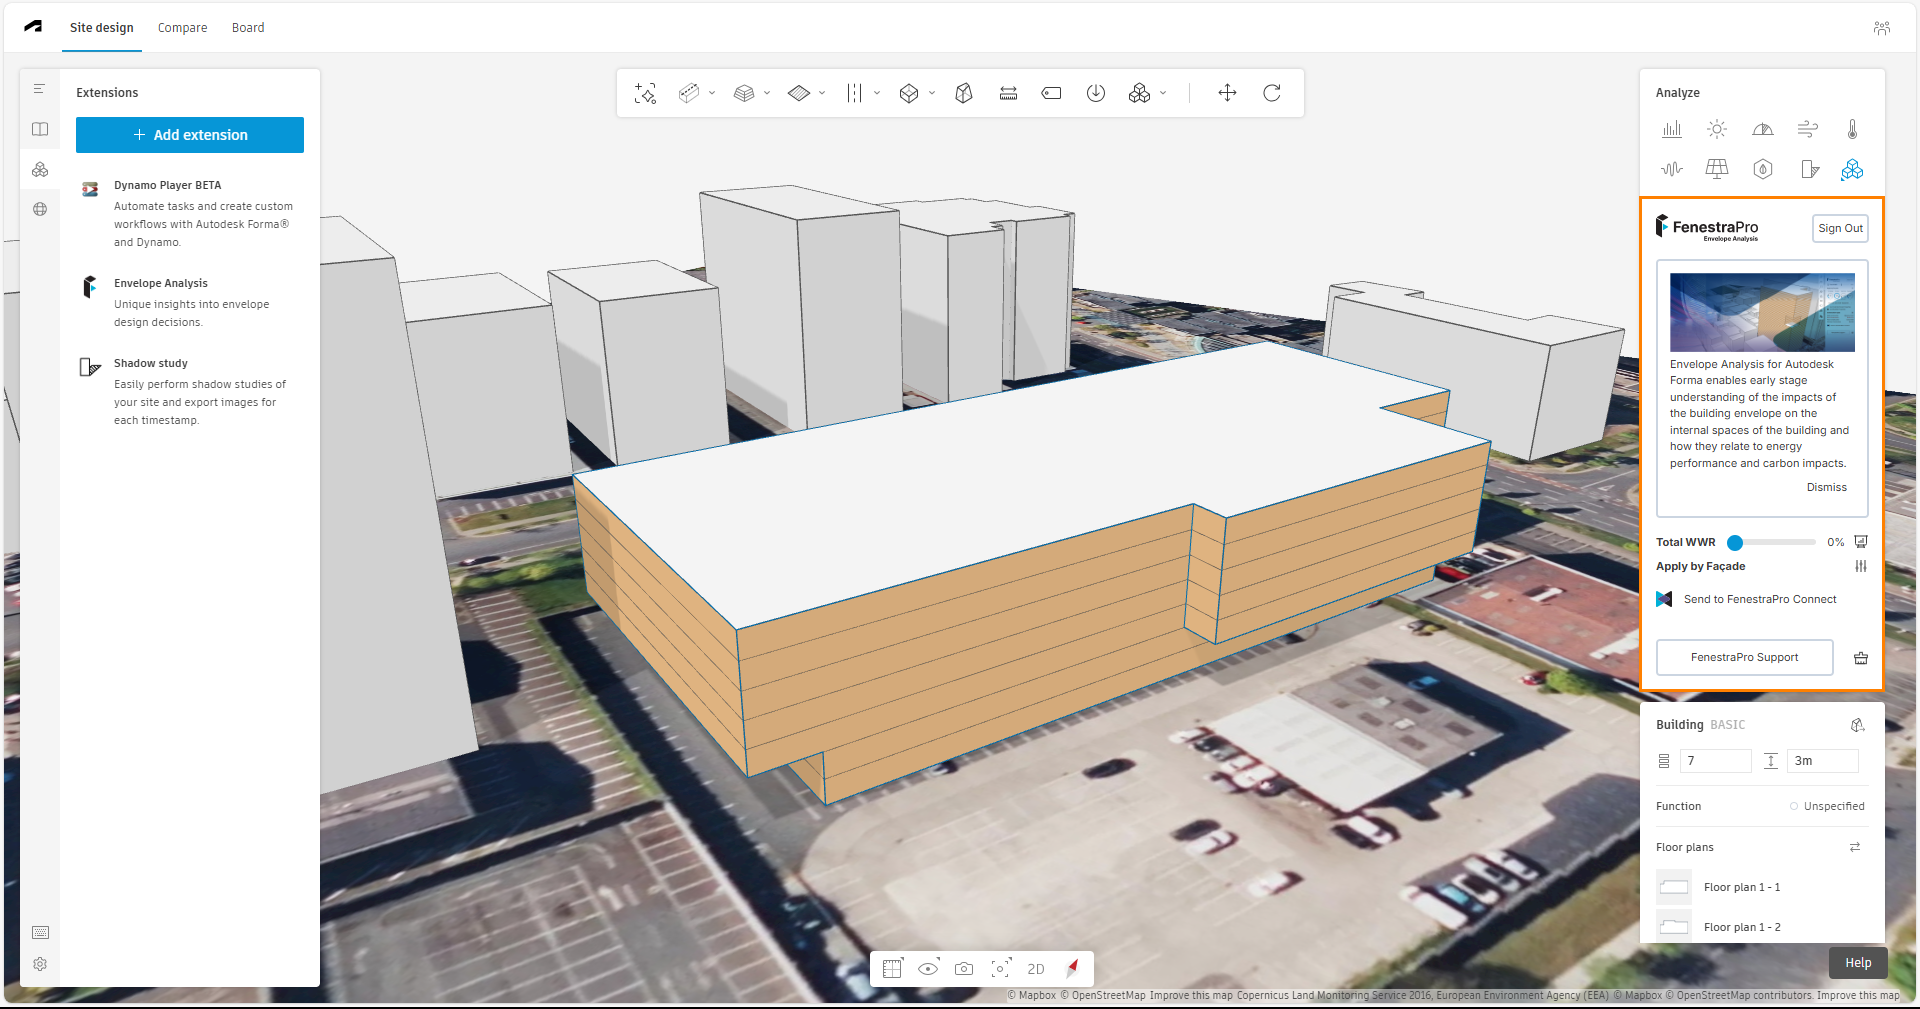1920x1009 pixels.
Task: Click the monitor icon next to WWR percentage
Action: tap(1861, 542)
